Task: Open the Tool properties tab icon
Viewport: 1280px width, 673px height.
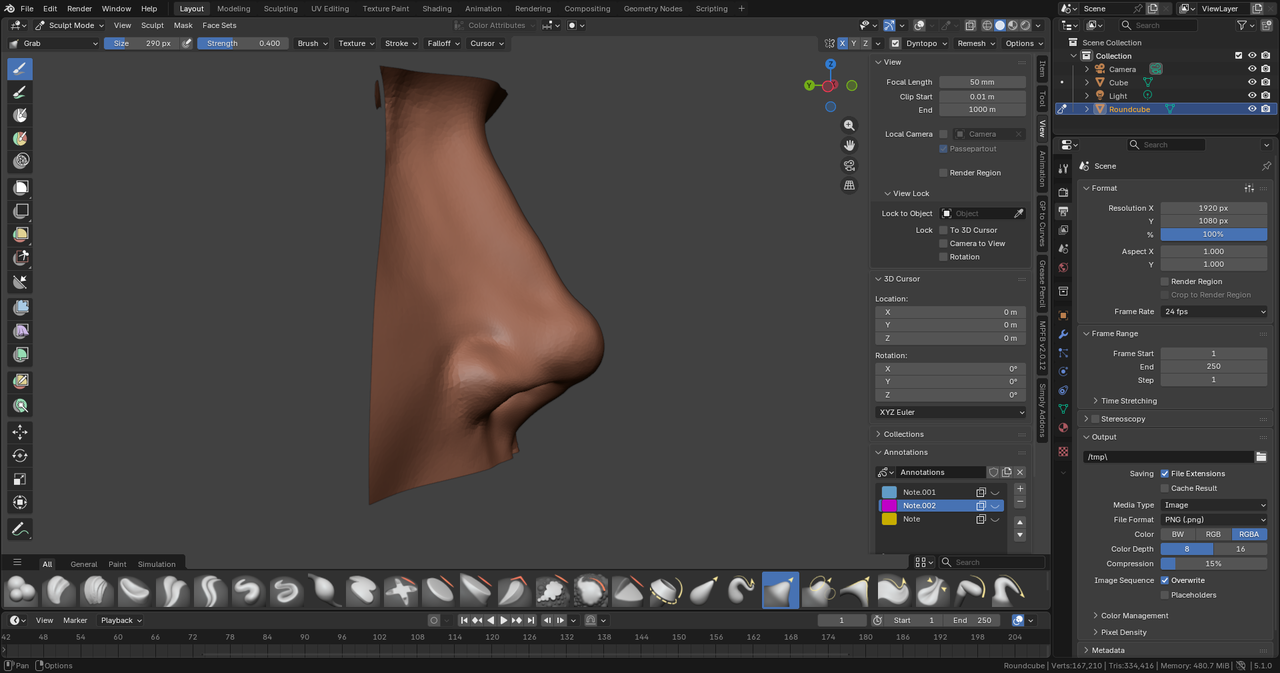Action: [x=1063, y=168]
